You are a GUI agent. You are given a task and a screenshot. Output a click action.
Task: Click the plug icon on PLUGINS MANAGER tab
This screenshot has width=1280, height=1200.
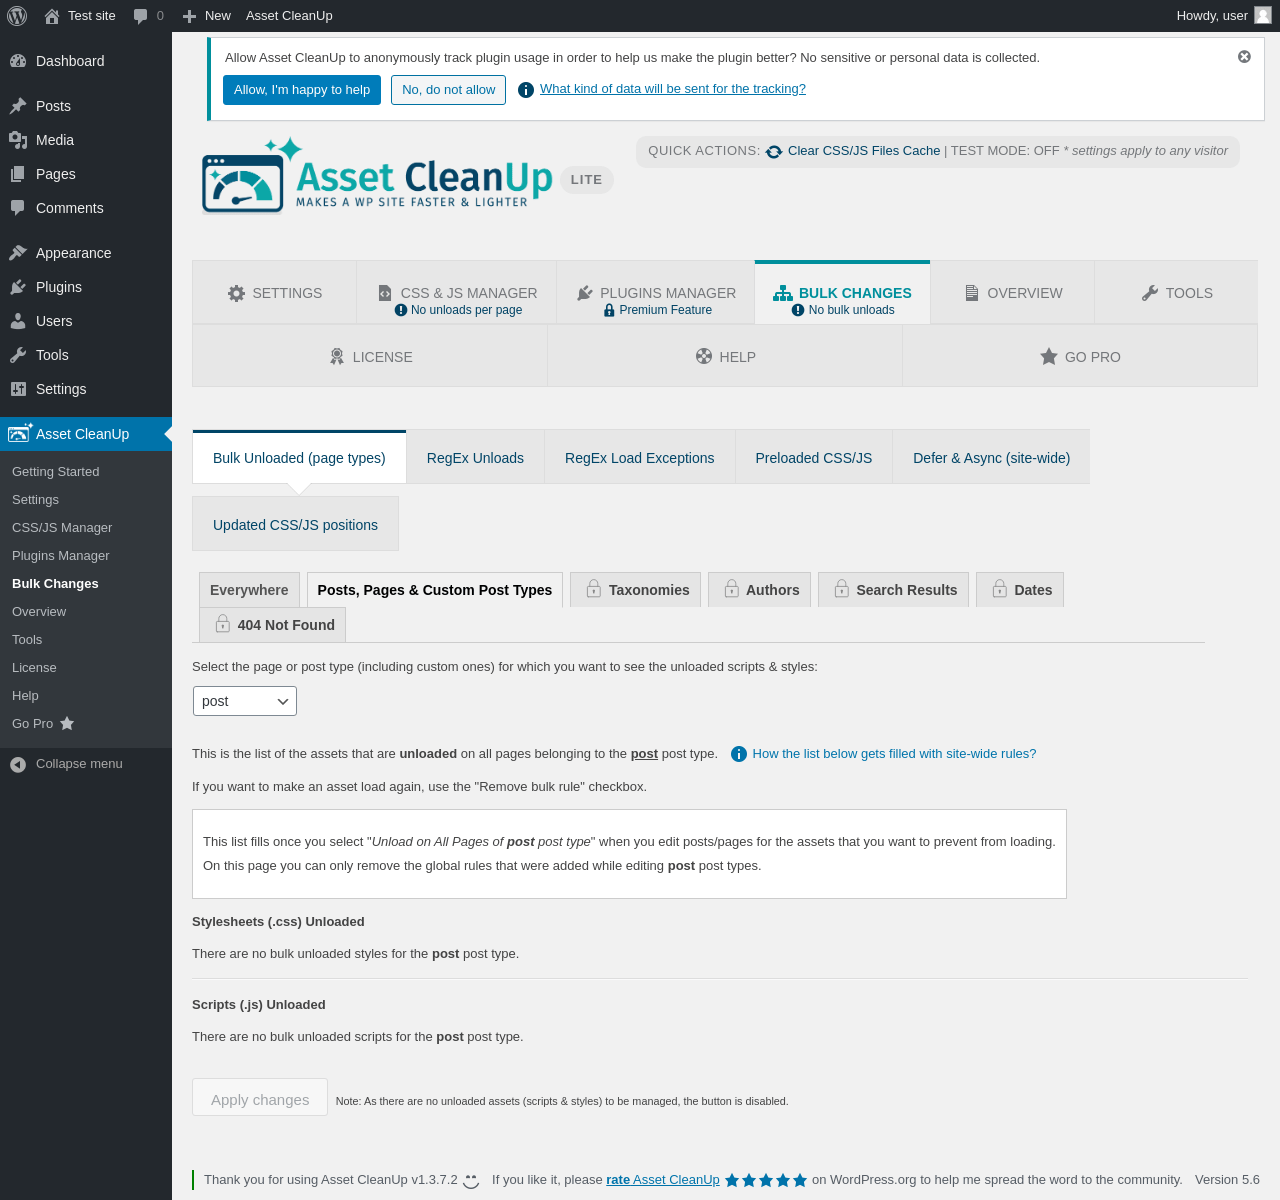(x=585, y=293)
